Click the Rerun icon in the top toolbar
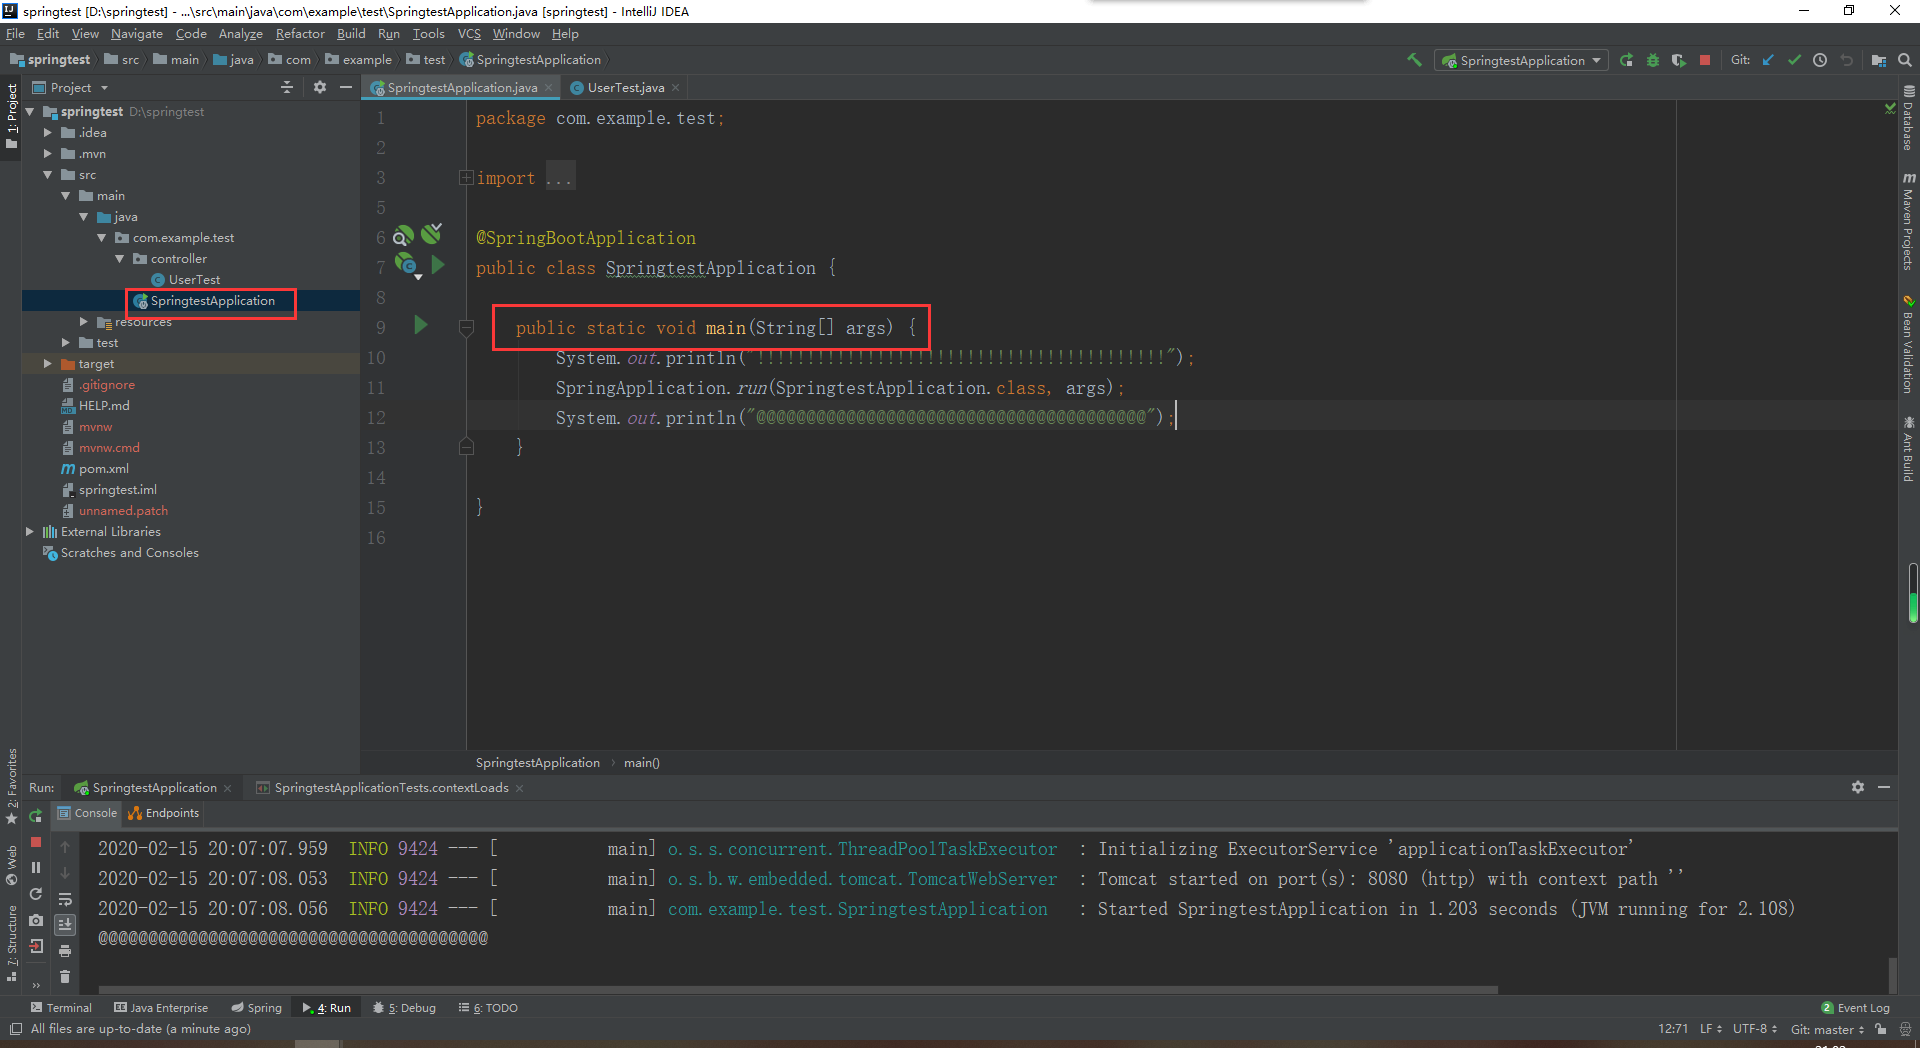The image size is (1920, 1048). (1627, 60)
